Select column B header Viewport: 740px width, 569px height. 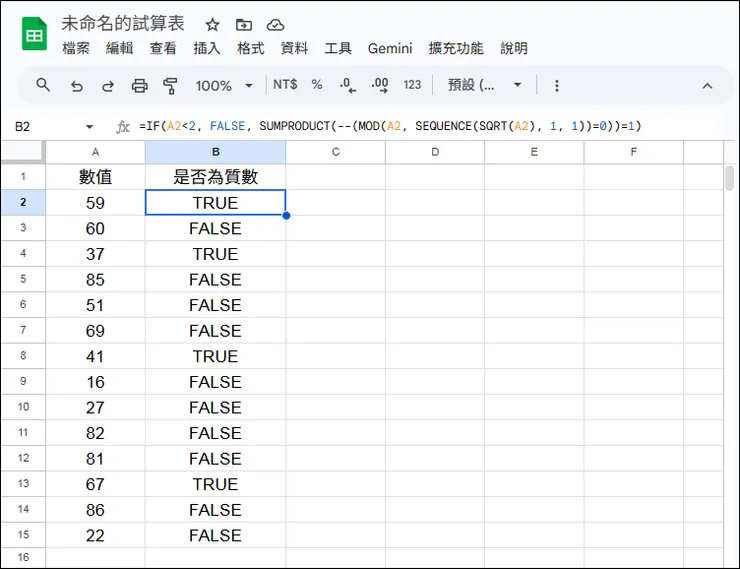[216, 152]
